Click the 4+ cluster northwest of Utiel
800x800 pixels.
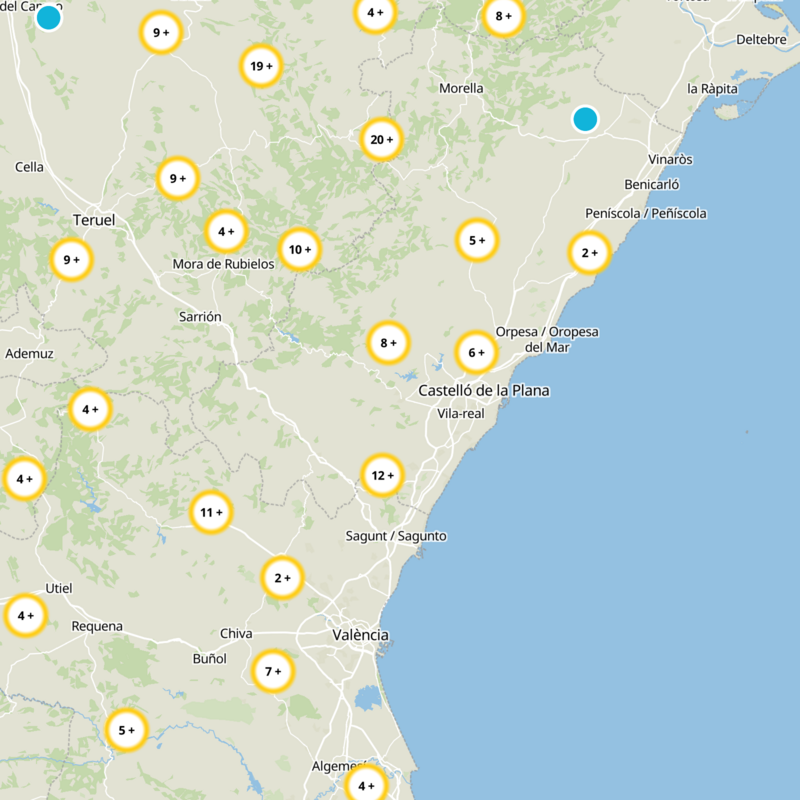pos(24,479)
